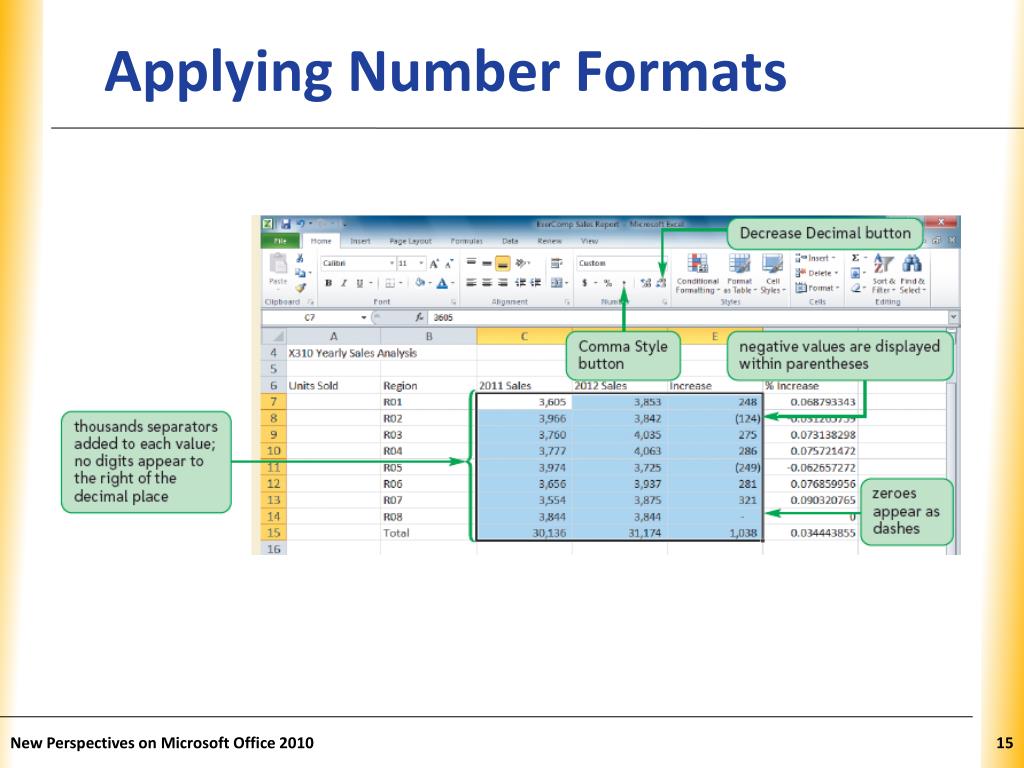The height and width of the screenshot is (768, 1024).
Task: Click the Cell Styles icon
Action: [x=773, y=264]
